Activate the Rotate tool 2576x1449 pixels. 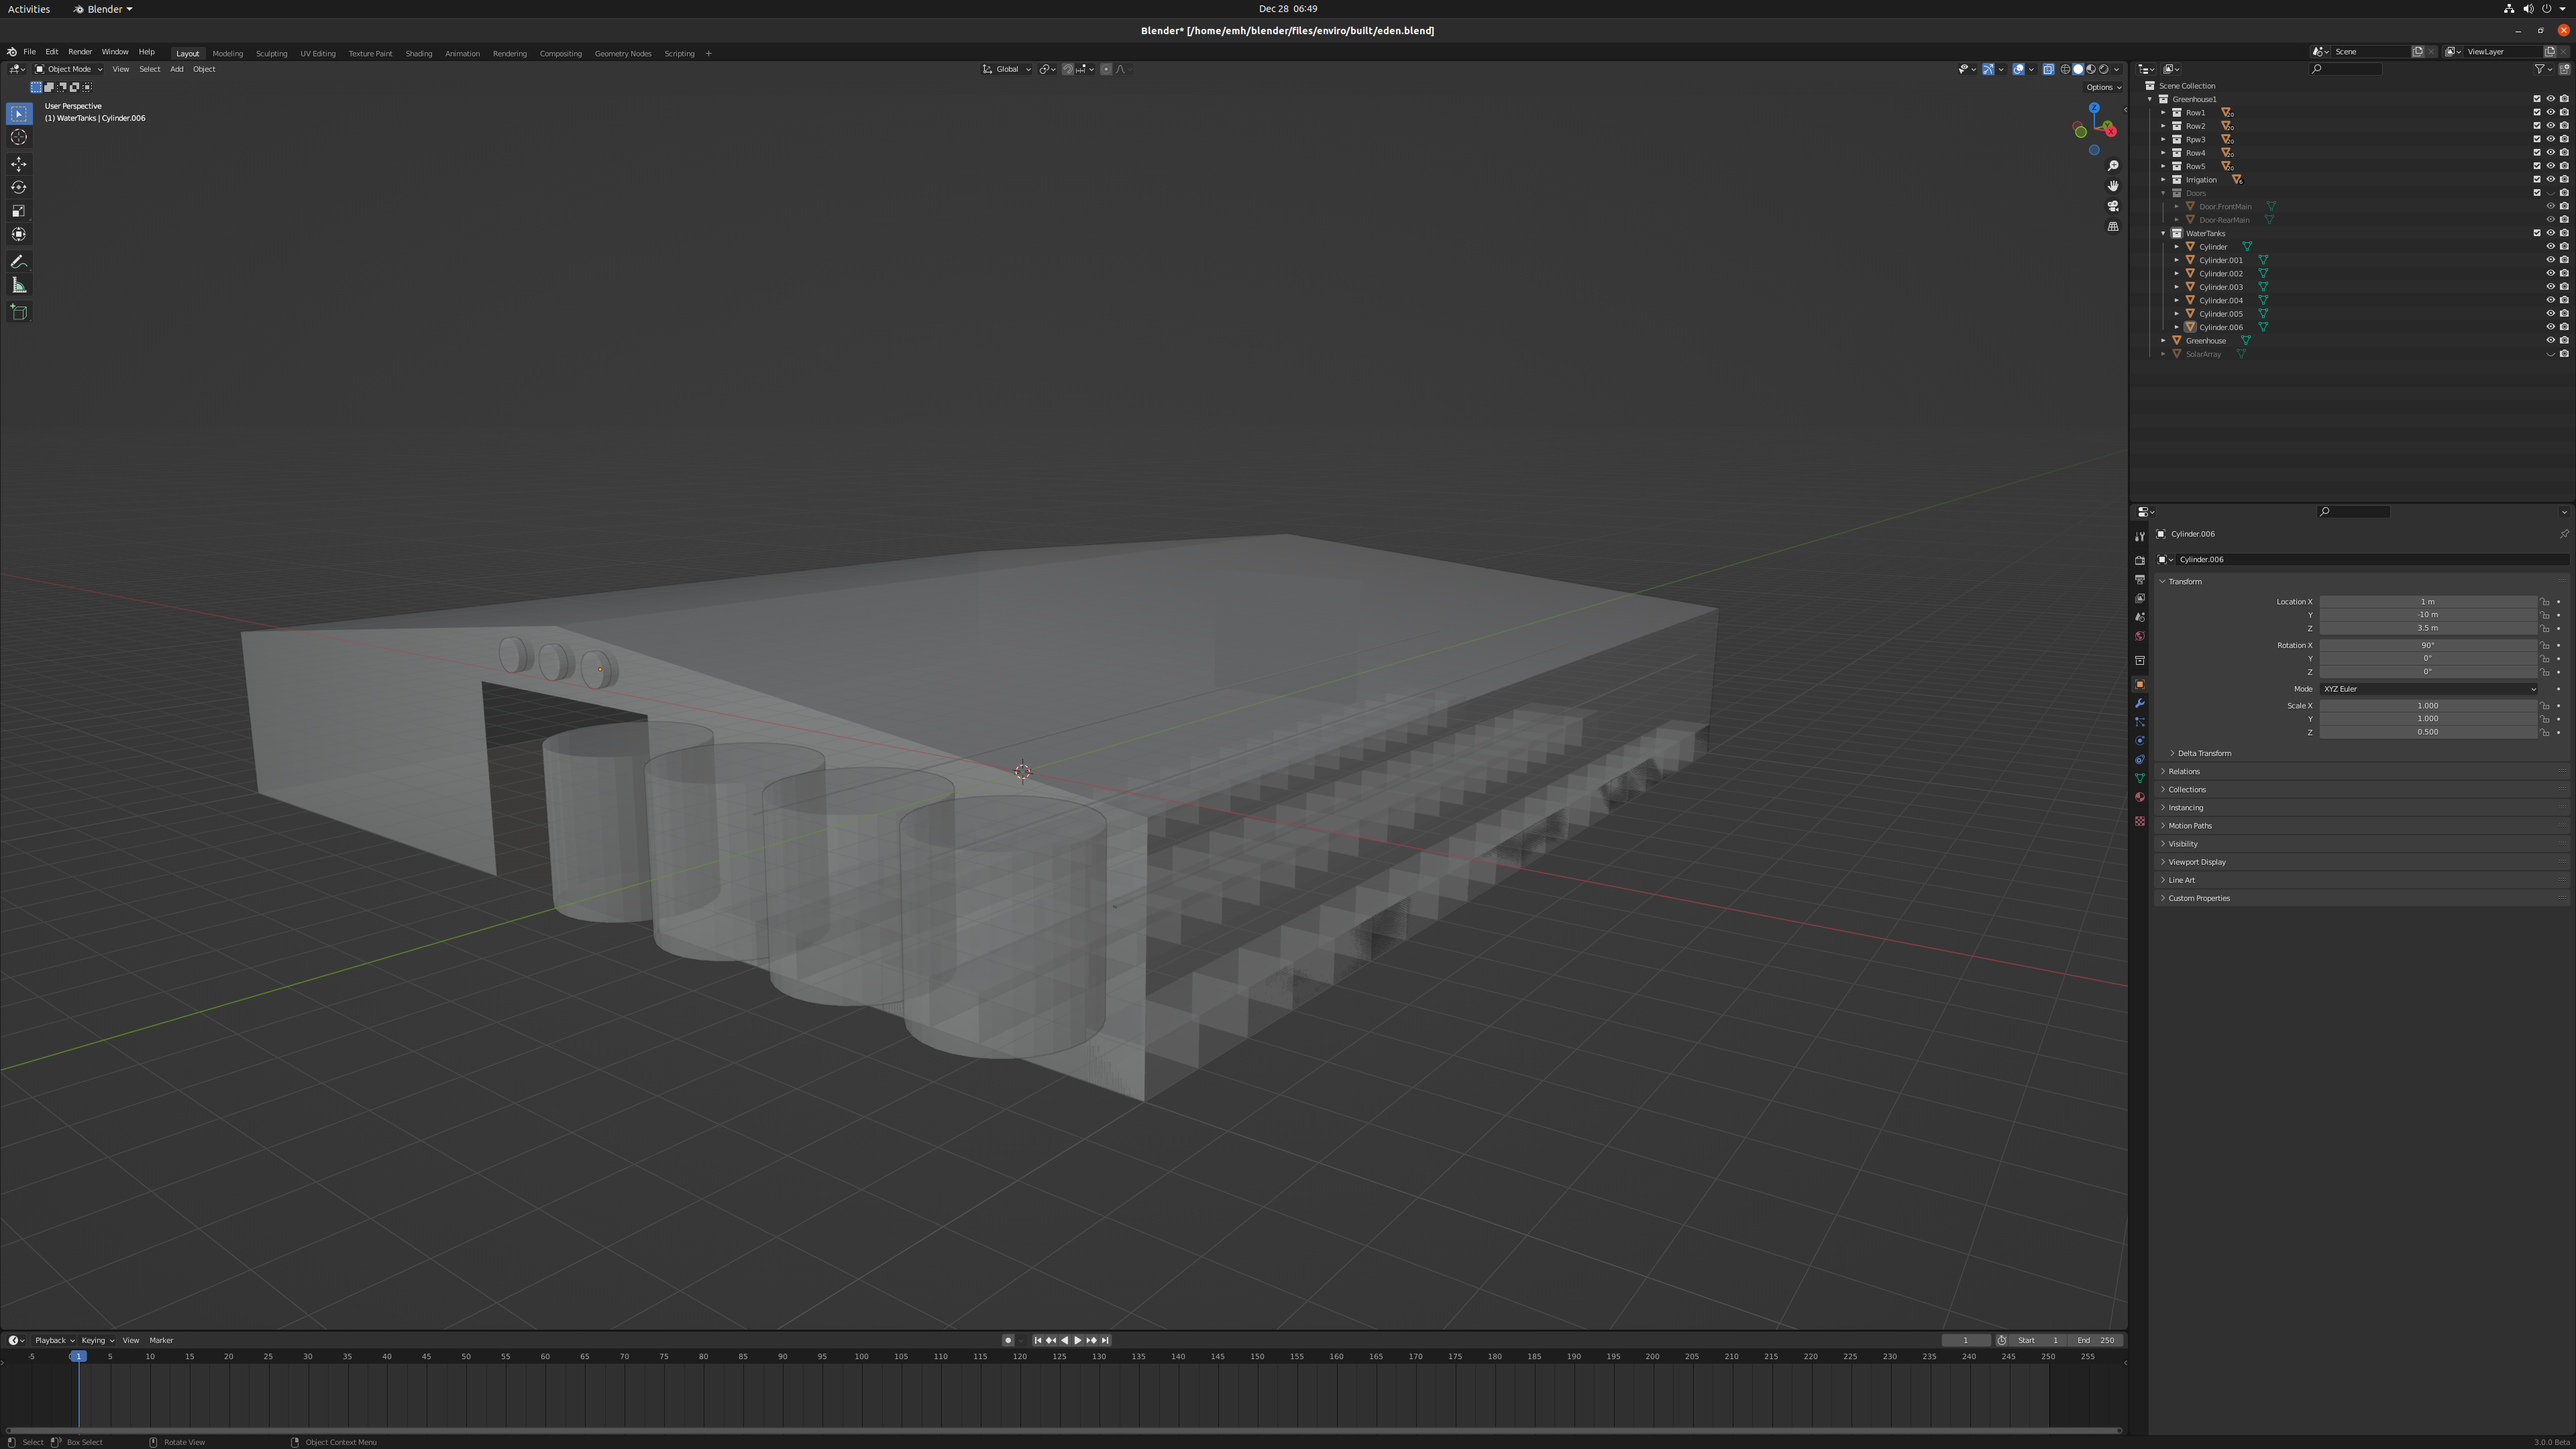click(19, 187)
